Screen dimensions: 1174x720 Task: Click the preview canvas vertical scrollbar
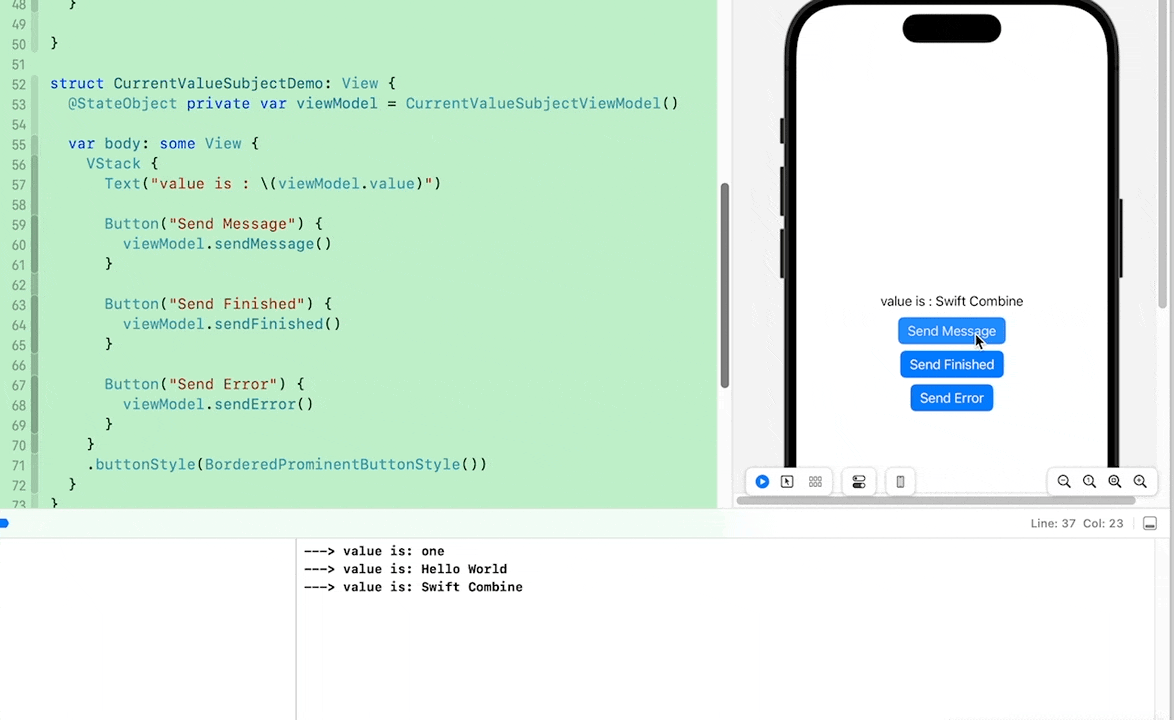1163,153
